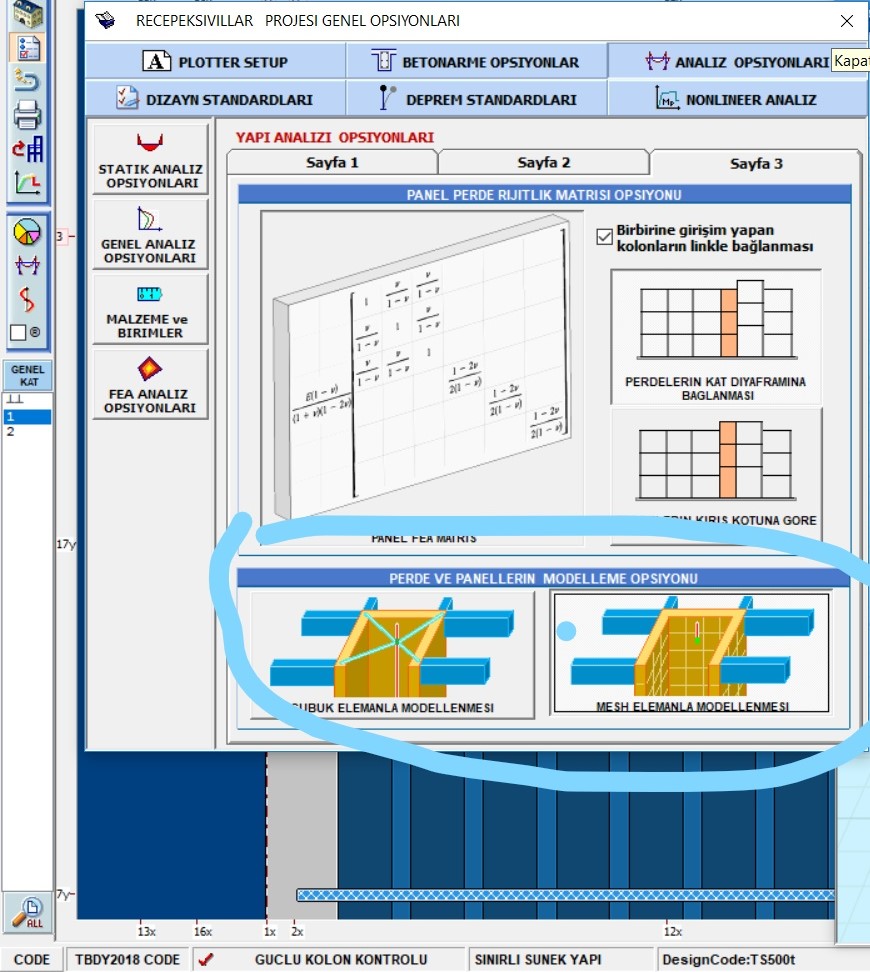The height and width of the screenshot is (972, 870).
Task: Select PERDELERIN KAT DIYAFRAMINA BAGLANMASI image option
Action: point(715,337)
